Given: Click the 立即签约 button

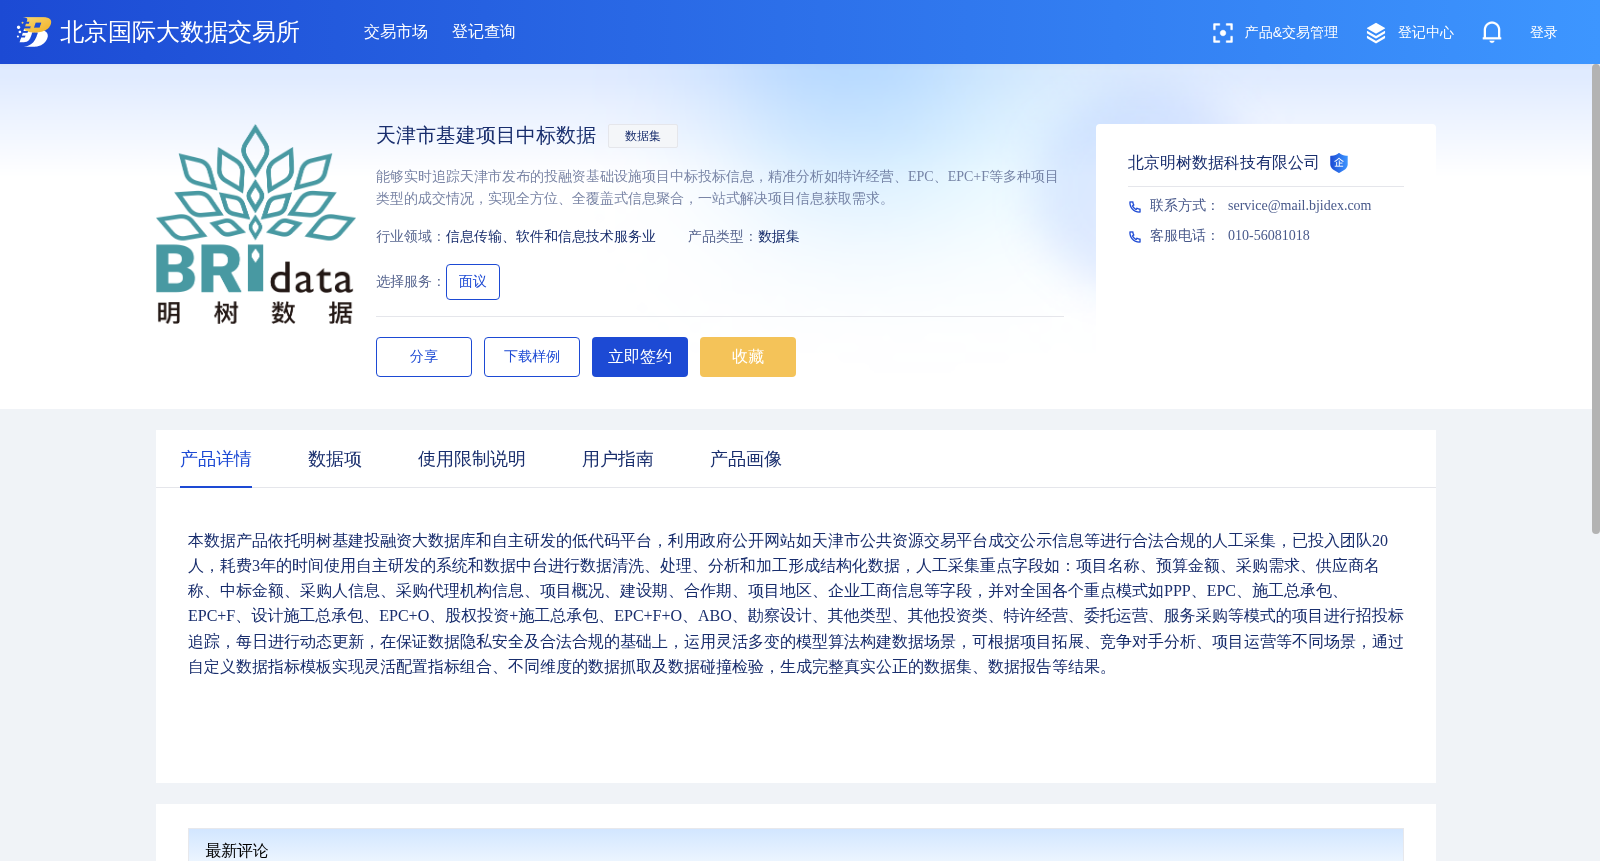Looking at the screenshot, I should click(x=640, y=357).
